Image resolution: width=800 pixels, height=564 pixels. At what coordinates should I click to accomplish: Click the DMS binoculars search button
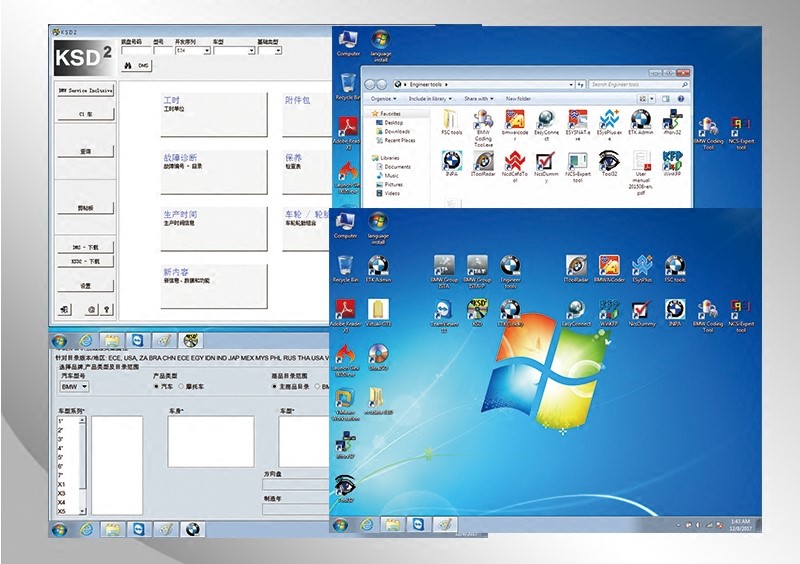point(136,65)
